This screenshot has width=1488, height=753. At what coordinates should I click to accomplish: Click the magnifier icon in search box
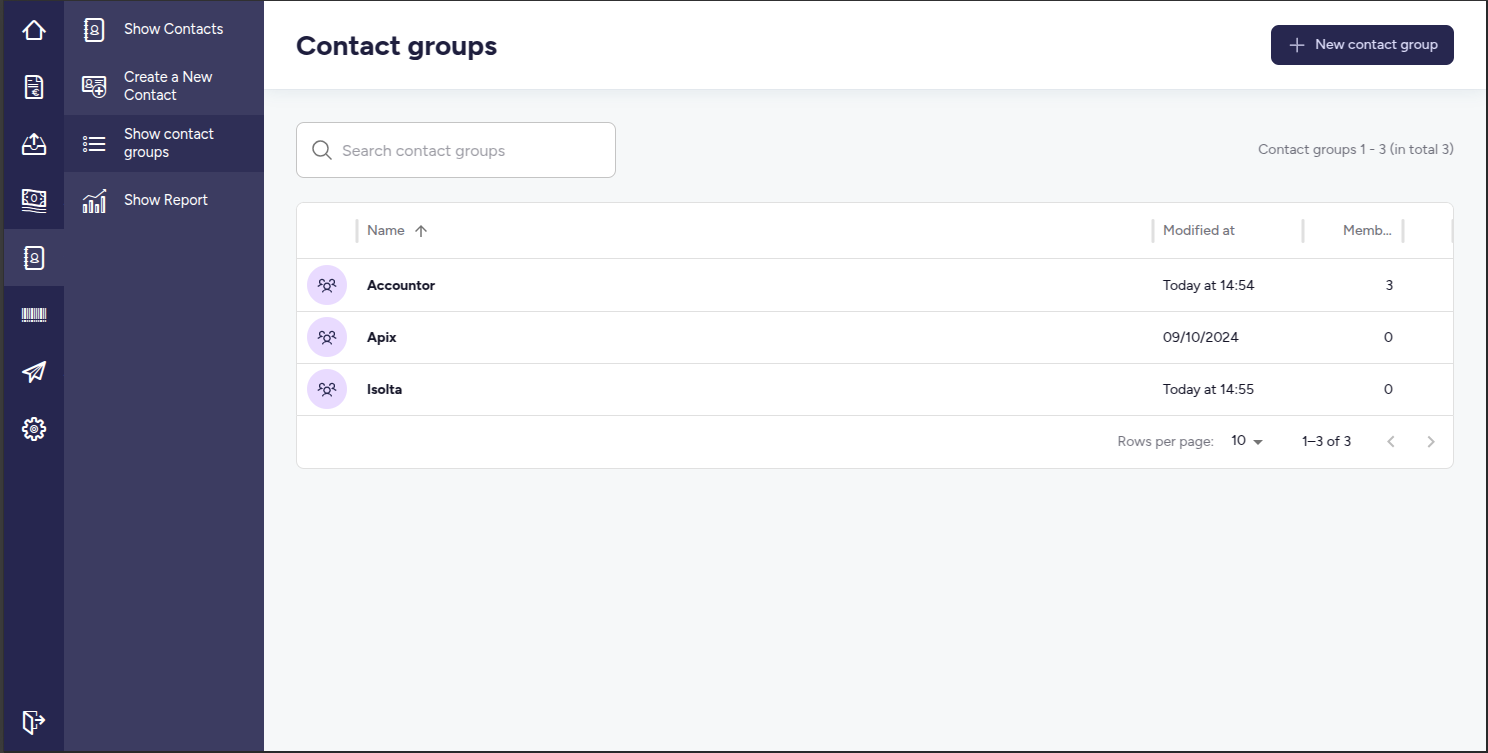coord(321,150)
